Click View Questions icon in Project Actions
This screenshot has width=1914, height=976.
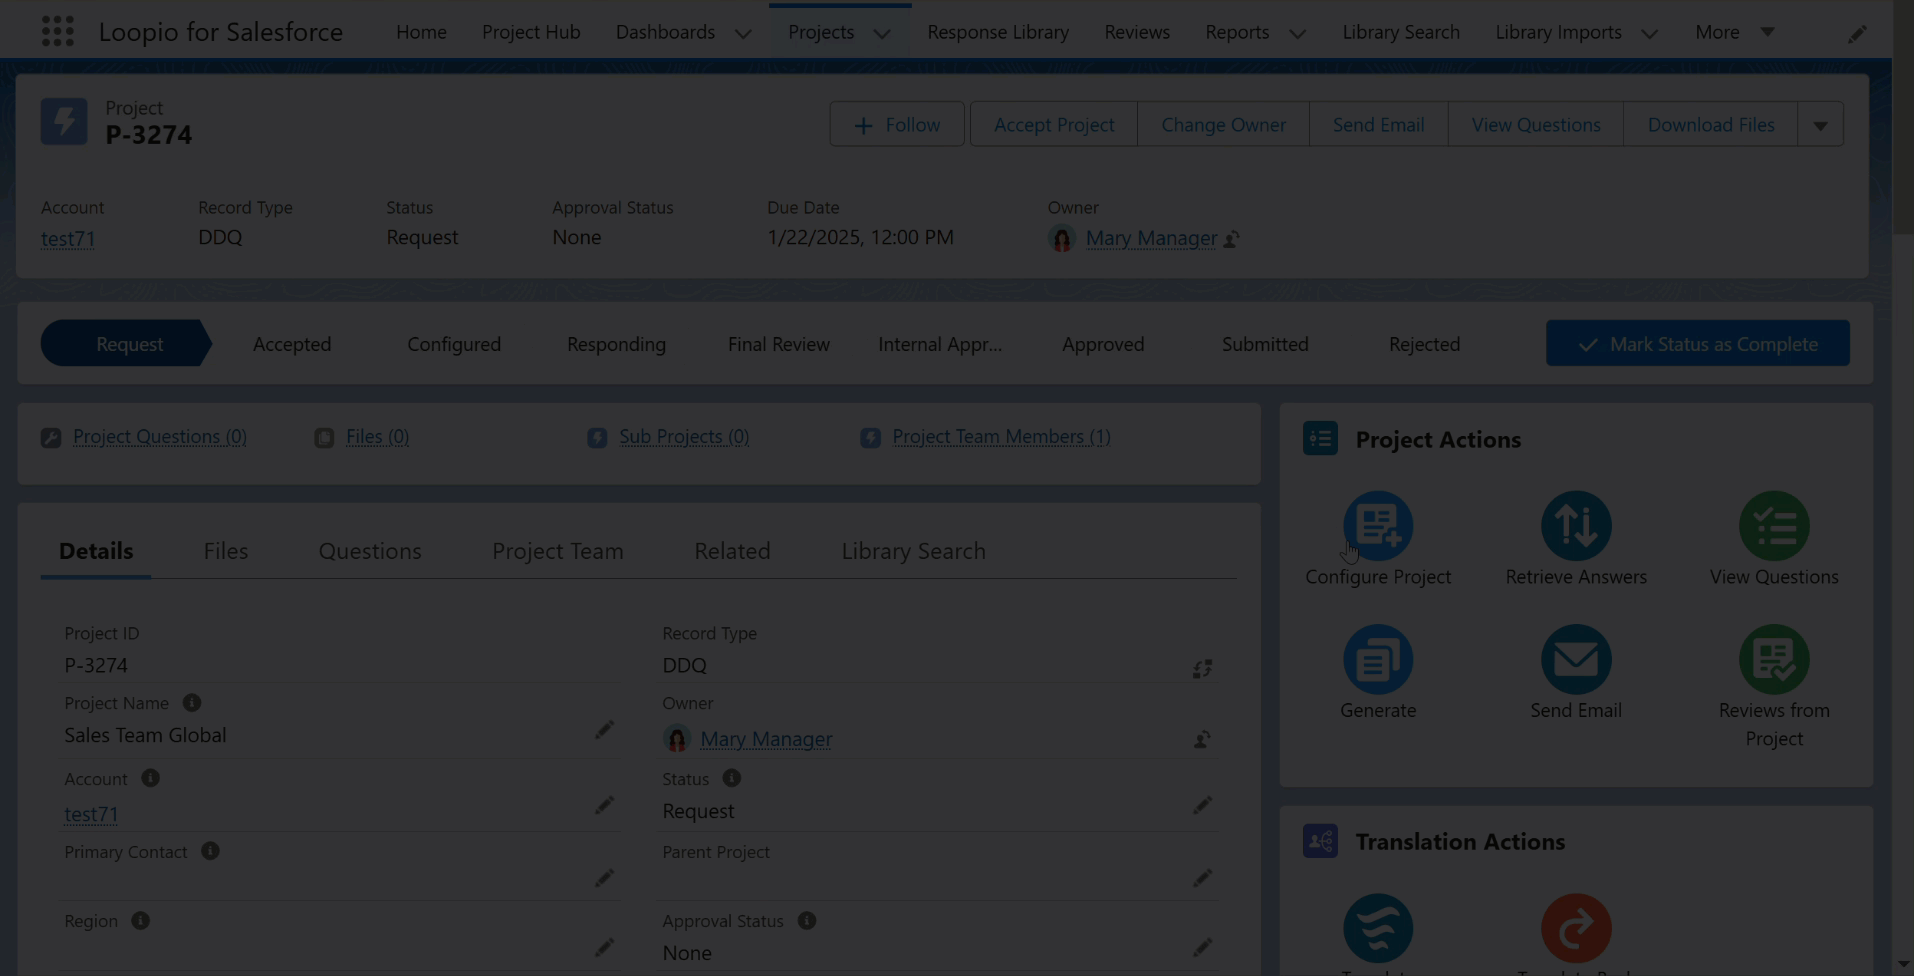coord(1774,525)
